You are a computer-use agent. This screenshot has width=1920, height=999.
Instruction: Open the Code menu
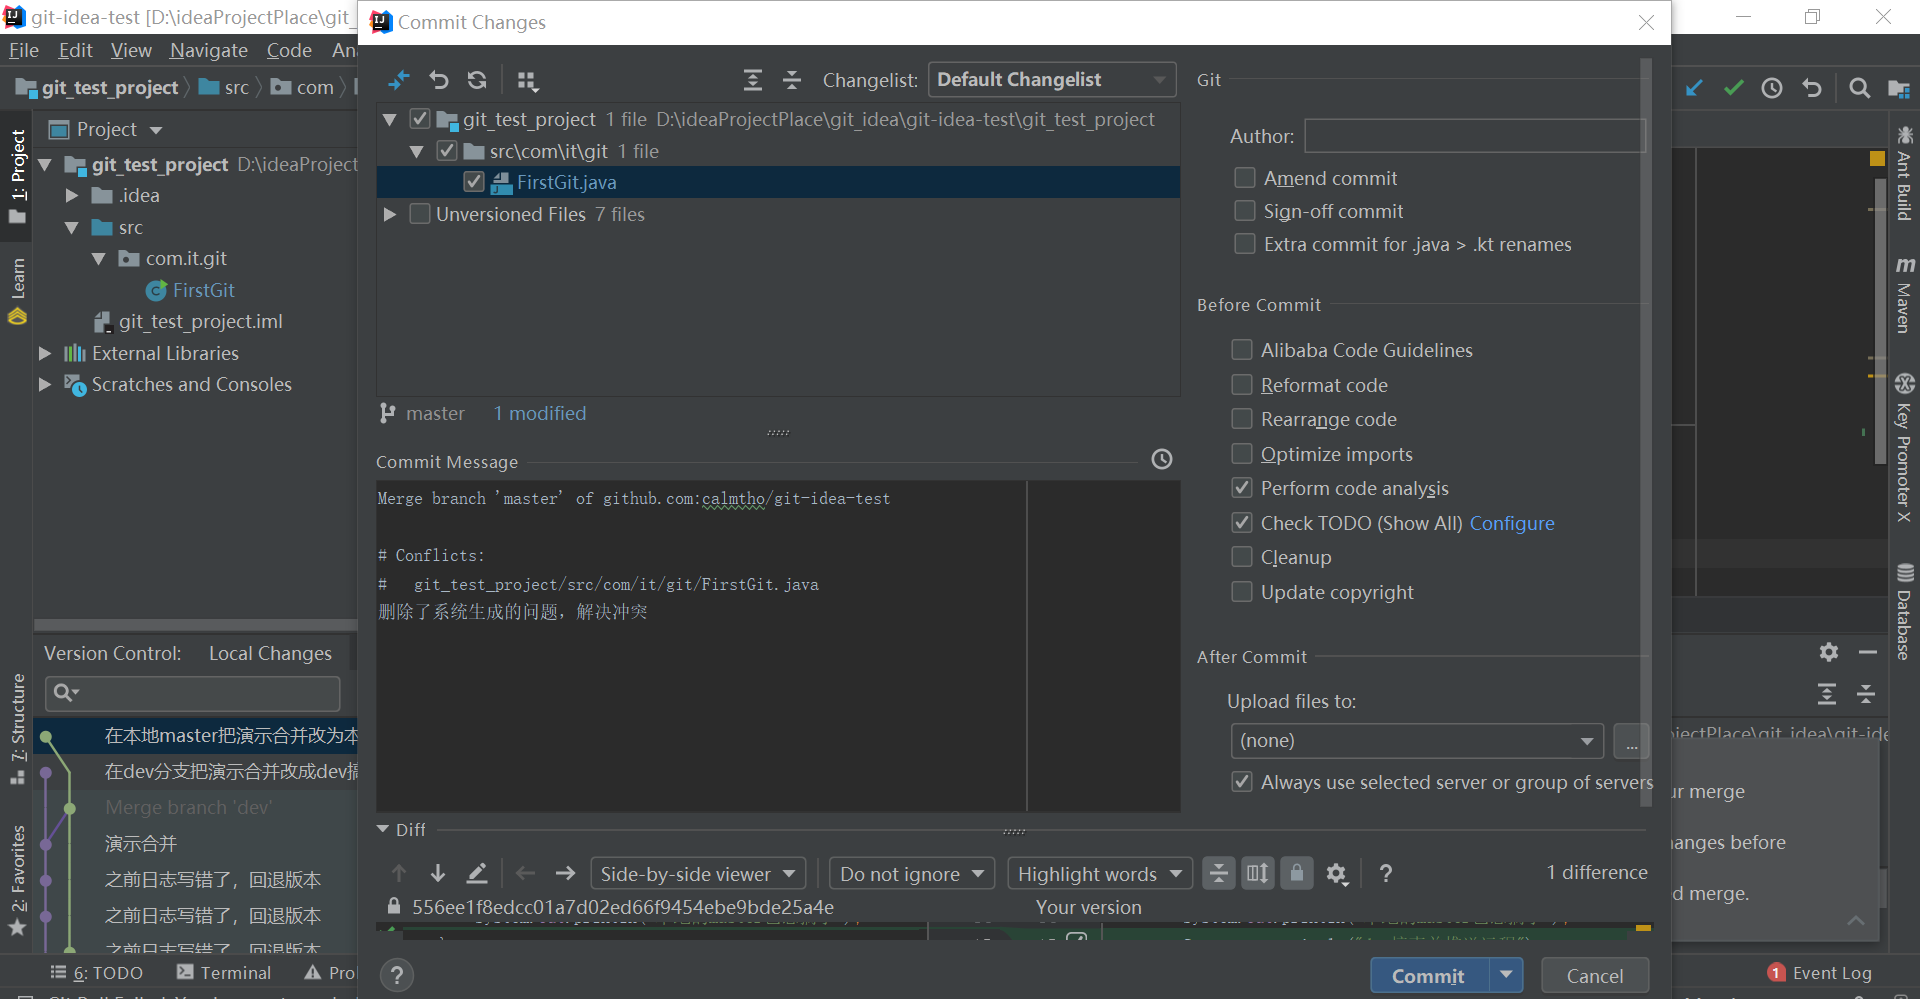pyautogui.click(x=289, y=50)
